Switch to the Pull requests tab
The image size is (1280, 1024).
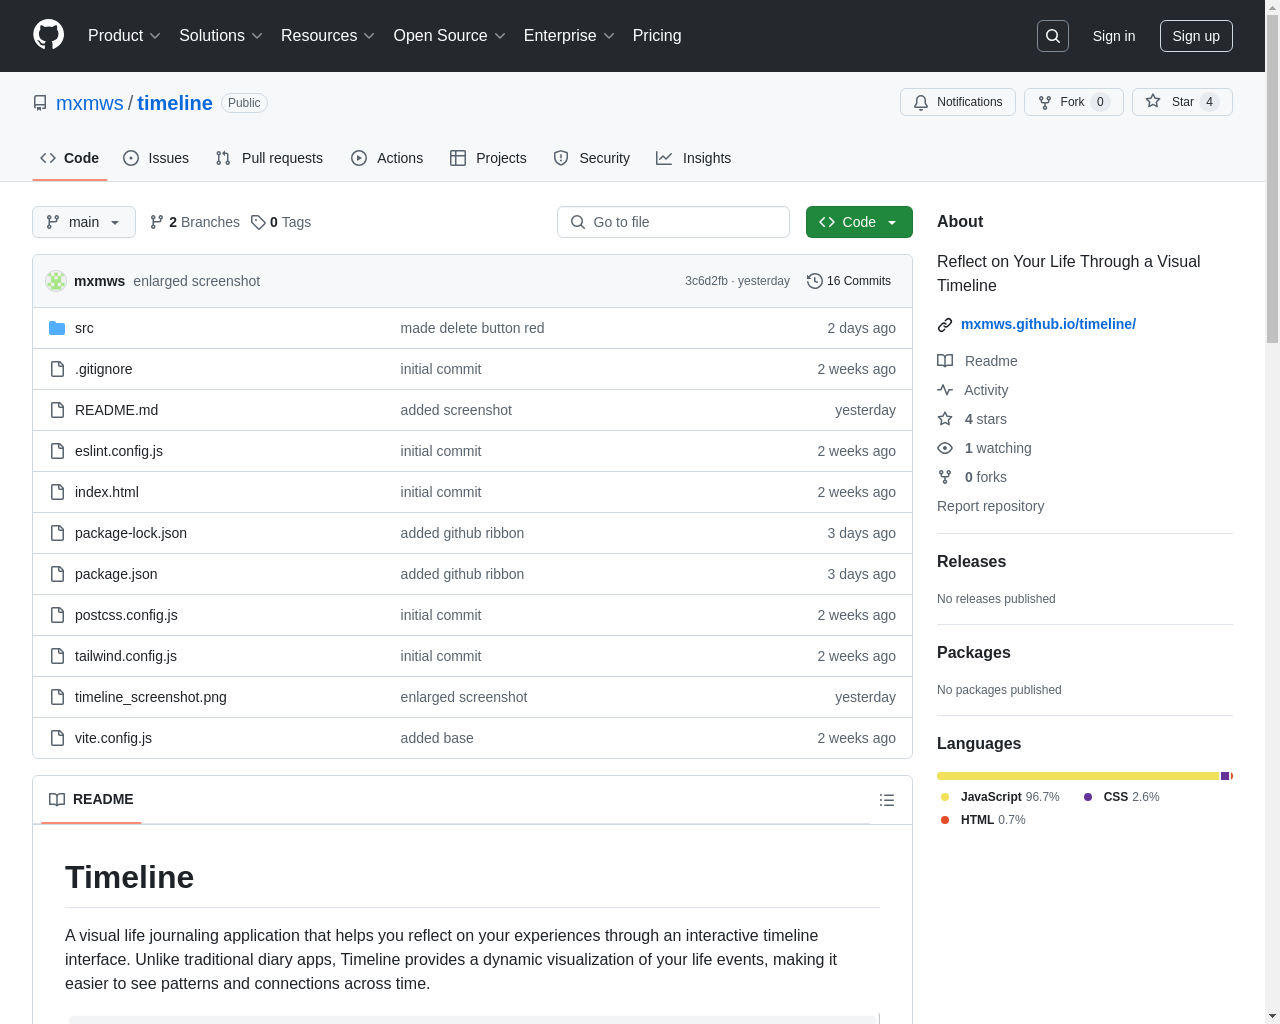tap(269, 158)
